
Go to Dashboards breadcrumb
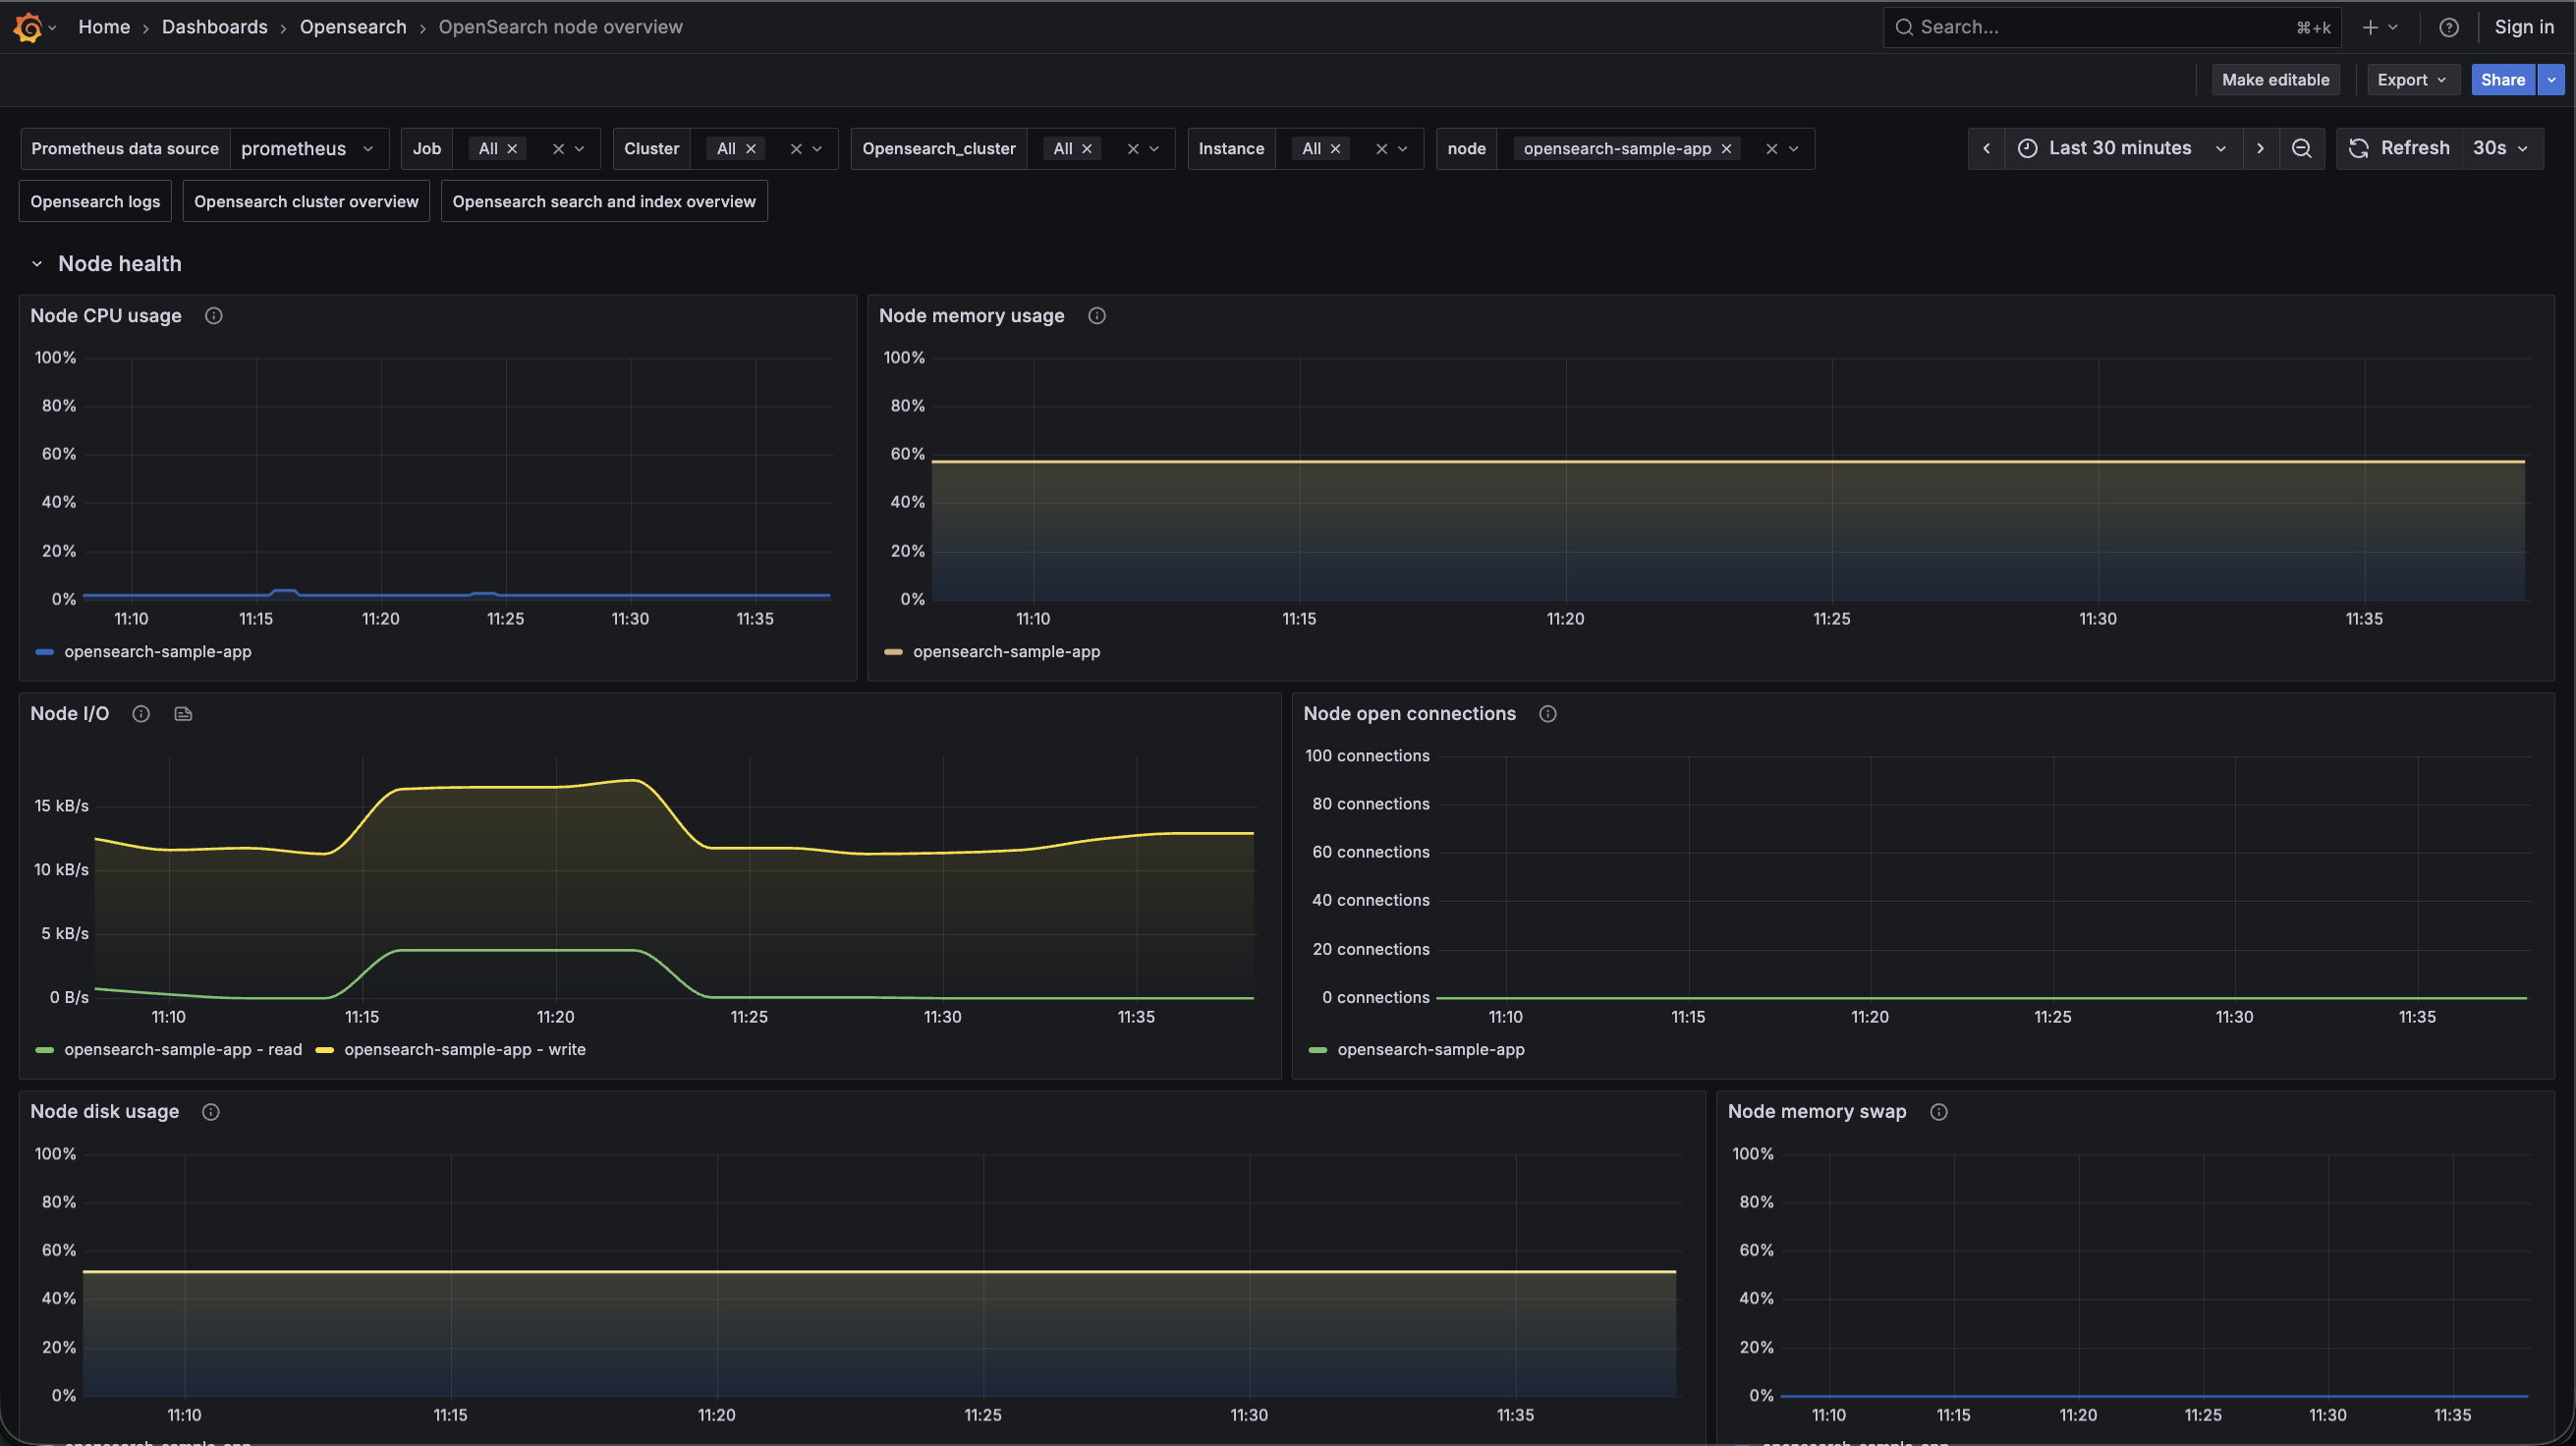click(215, 27)
